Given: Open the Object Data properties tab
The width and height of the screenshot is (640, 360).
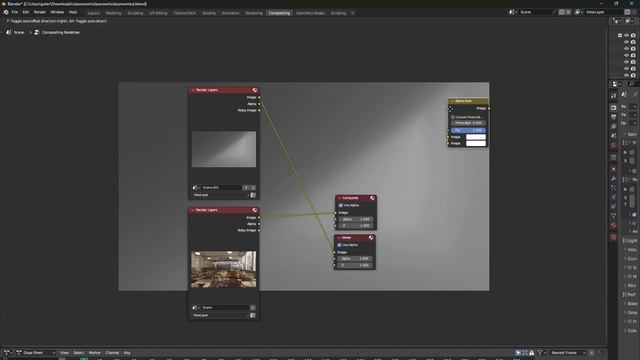Looking at the screenshot, I should coord(613,216).
